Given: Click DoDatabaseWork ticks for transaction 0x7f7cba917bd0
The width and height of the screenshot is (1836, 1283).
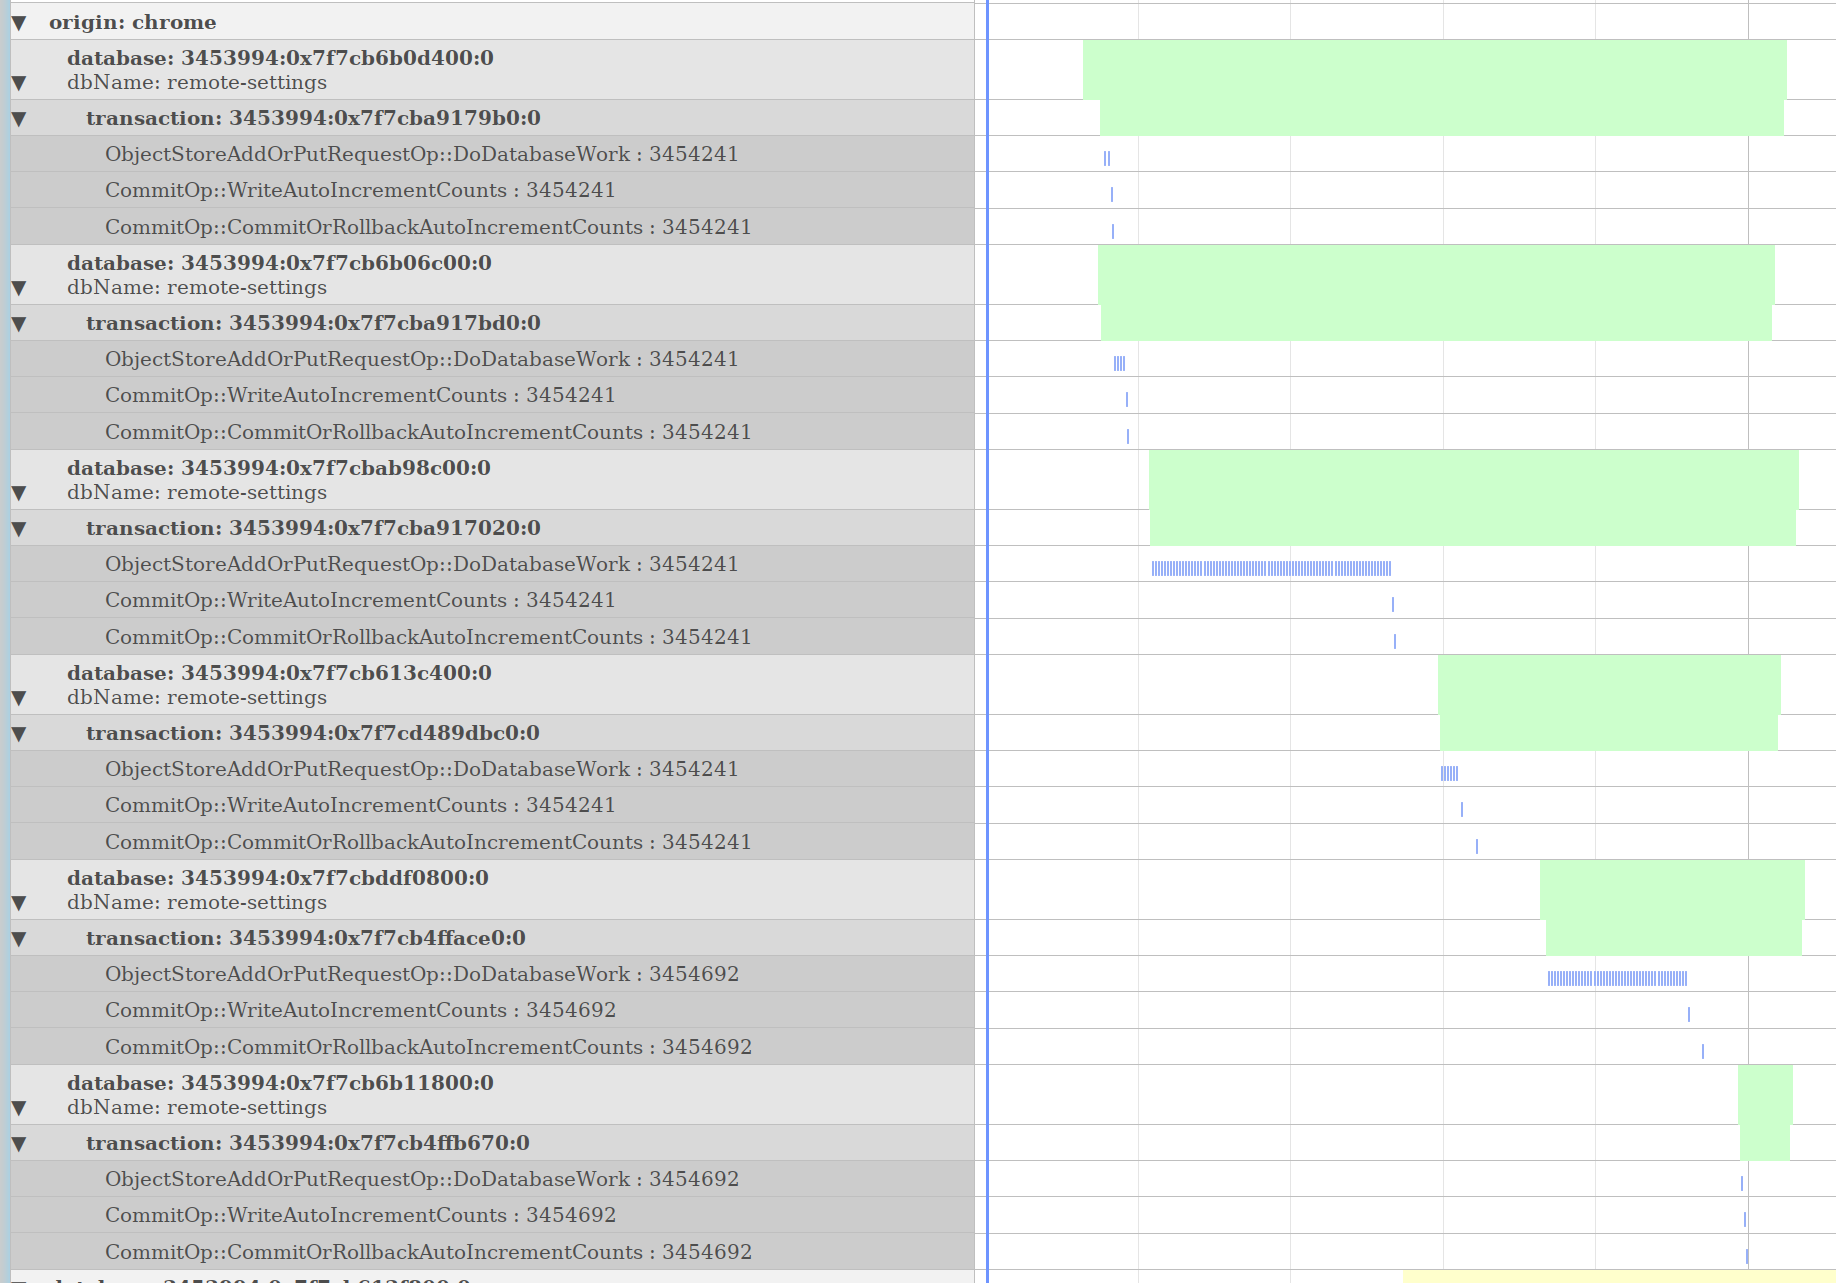Looking at the screenshot, I should click(x=1119, y=363).
